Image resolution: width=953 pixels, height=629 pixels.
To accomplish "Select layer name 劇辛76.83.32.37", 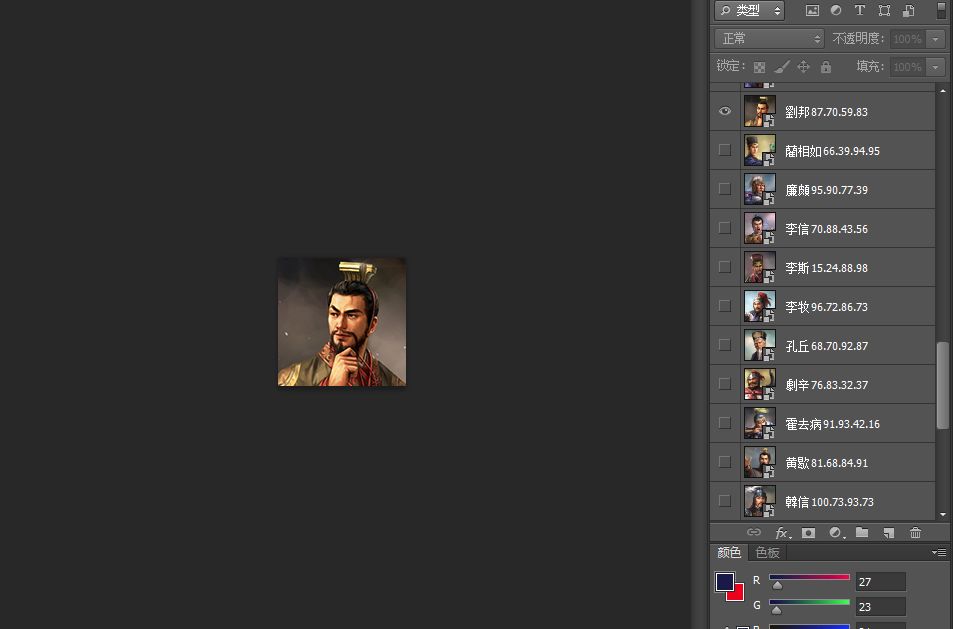I will (x=827, y=385).
